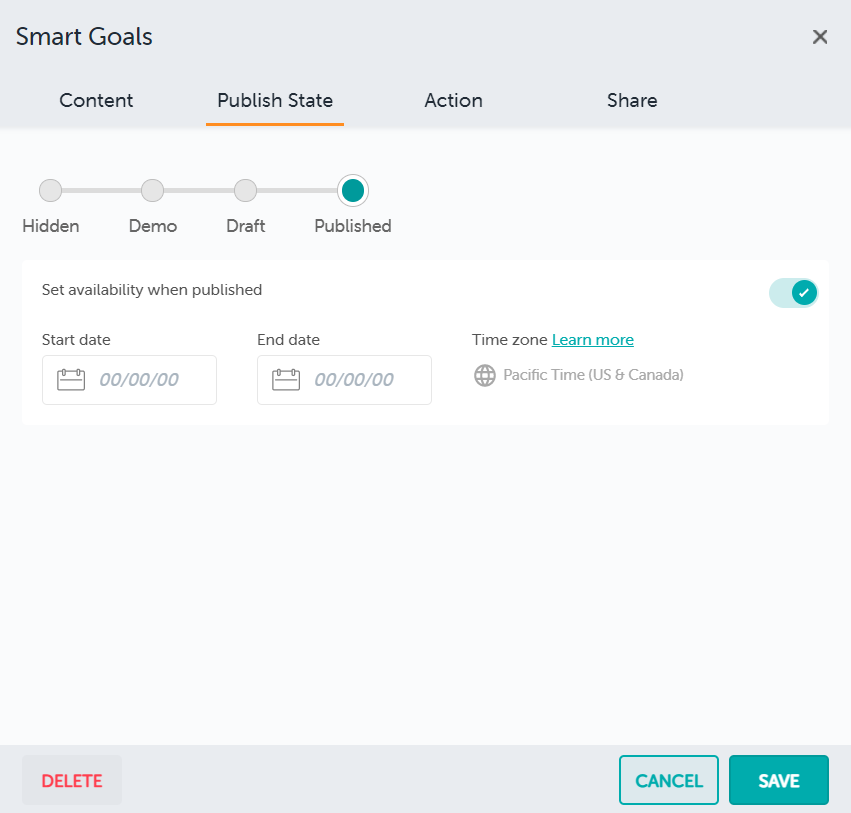
Task: Select the Draft publish state
Action: pos(245,190)
